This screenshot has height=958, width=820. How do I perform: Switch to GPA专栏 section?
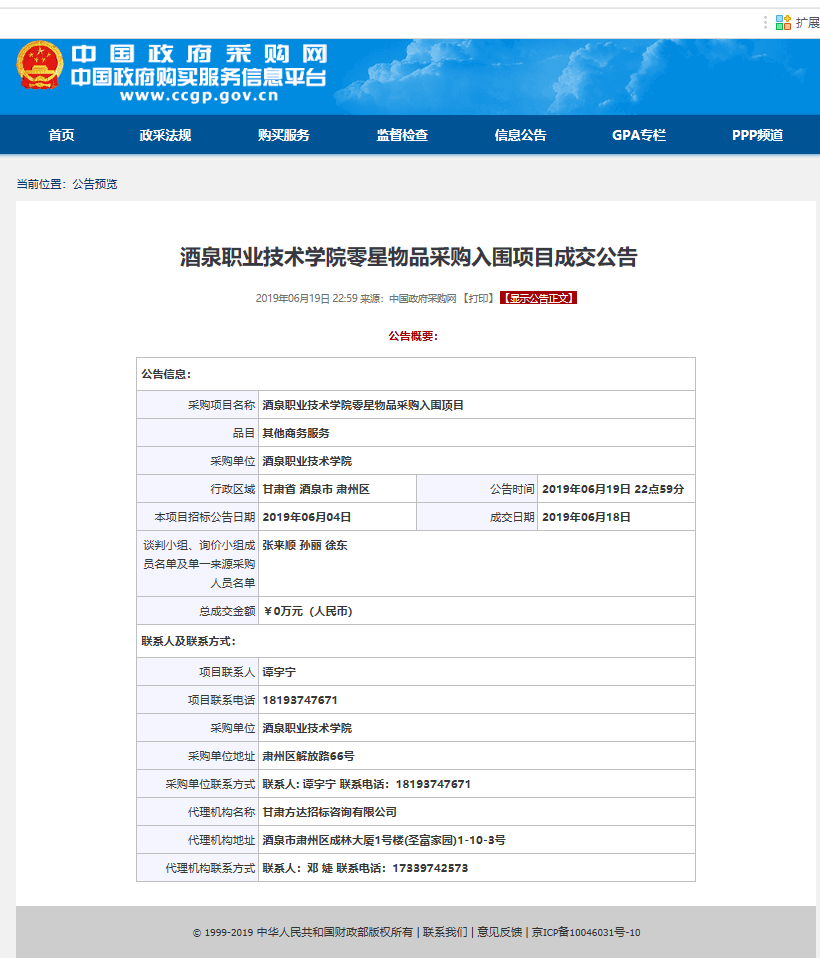638,135
